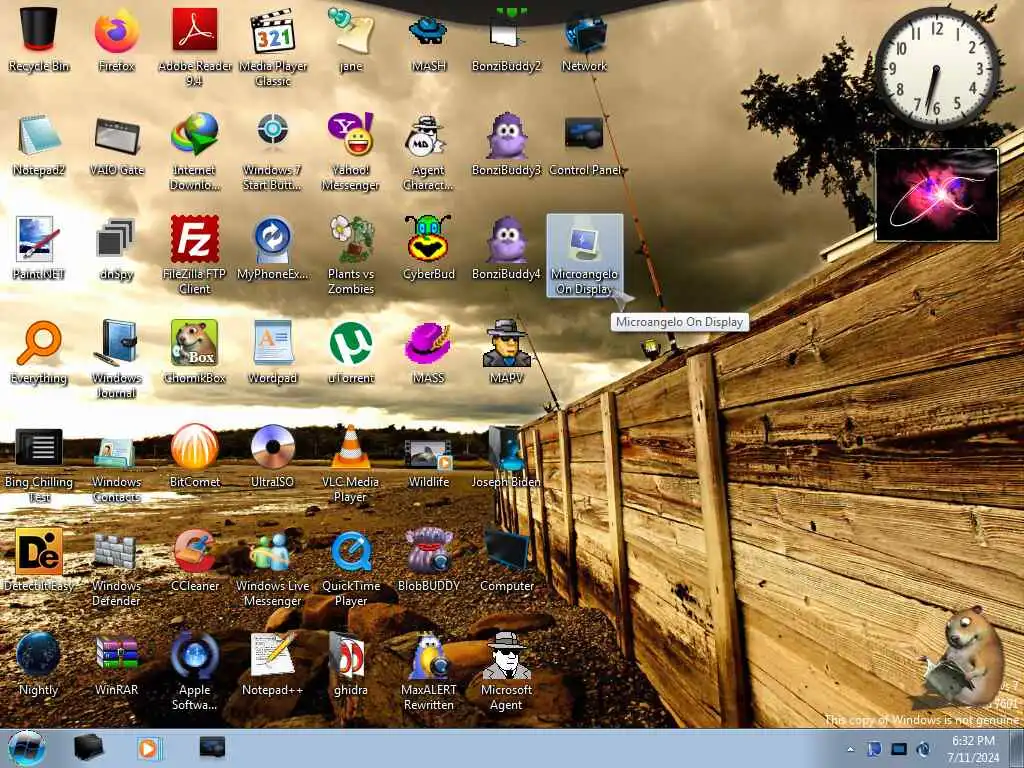
Task: Open the Nightly browser icon
Action: (39, 664)
